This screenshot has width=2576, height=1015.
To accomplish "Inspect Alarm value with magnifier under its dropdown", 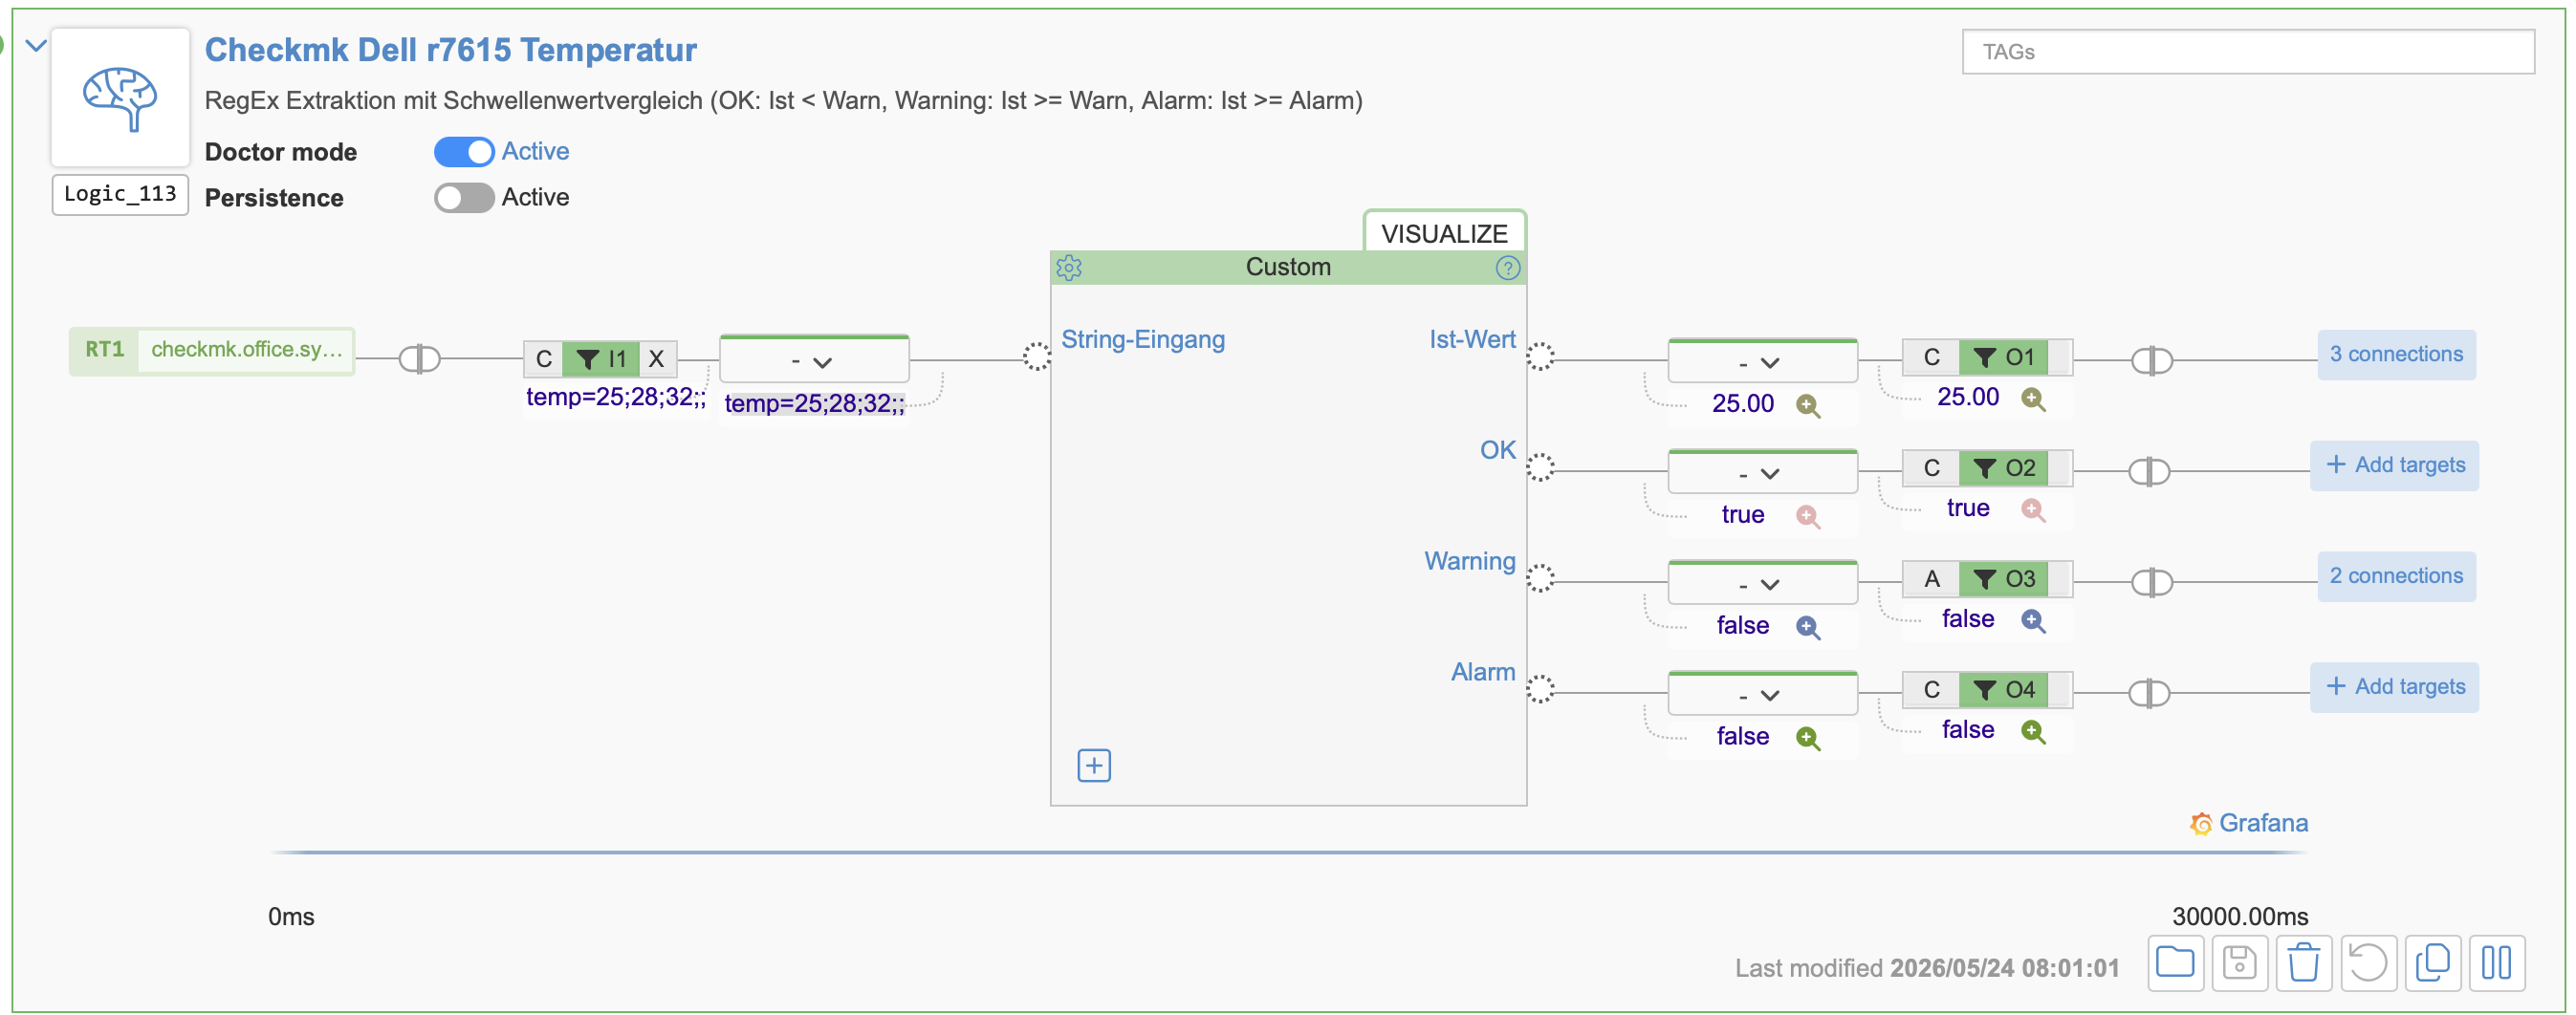I will (x=1807, y=738).
